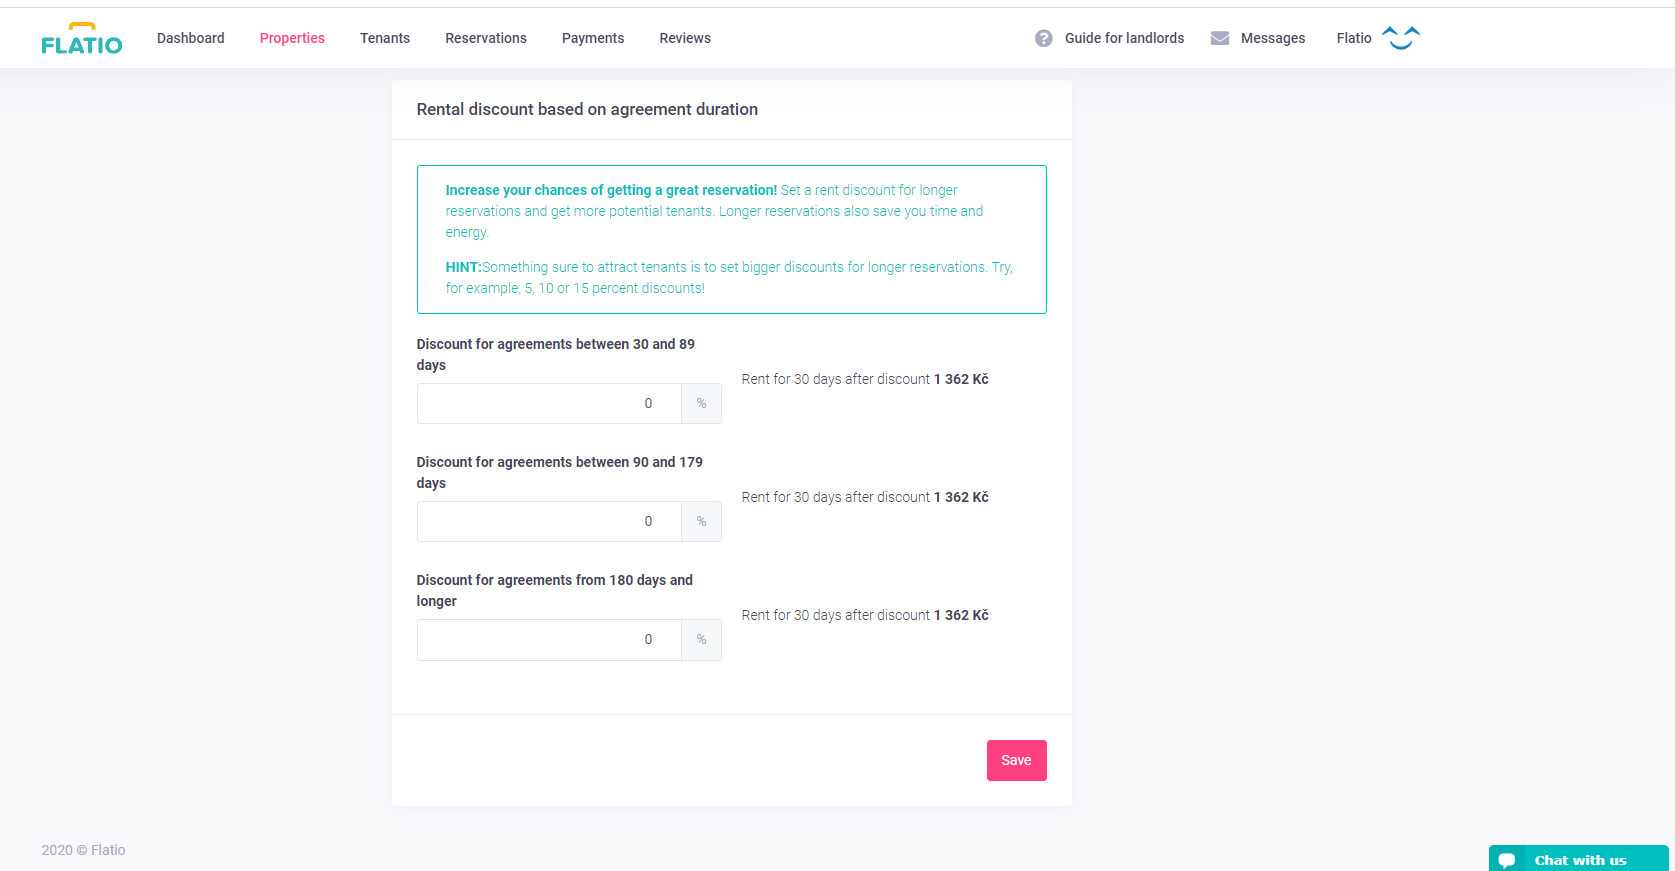Screen dimensions: 1675x871
Task: Open Guide for landlords link
Action: coord(1124,38)
